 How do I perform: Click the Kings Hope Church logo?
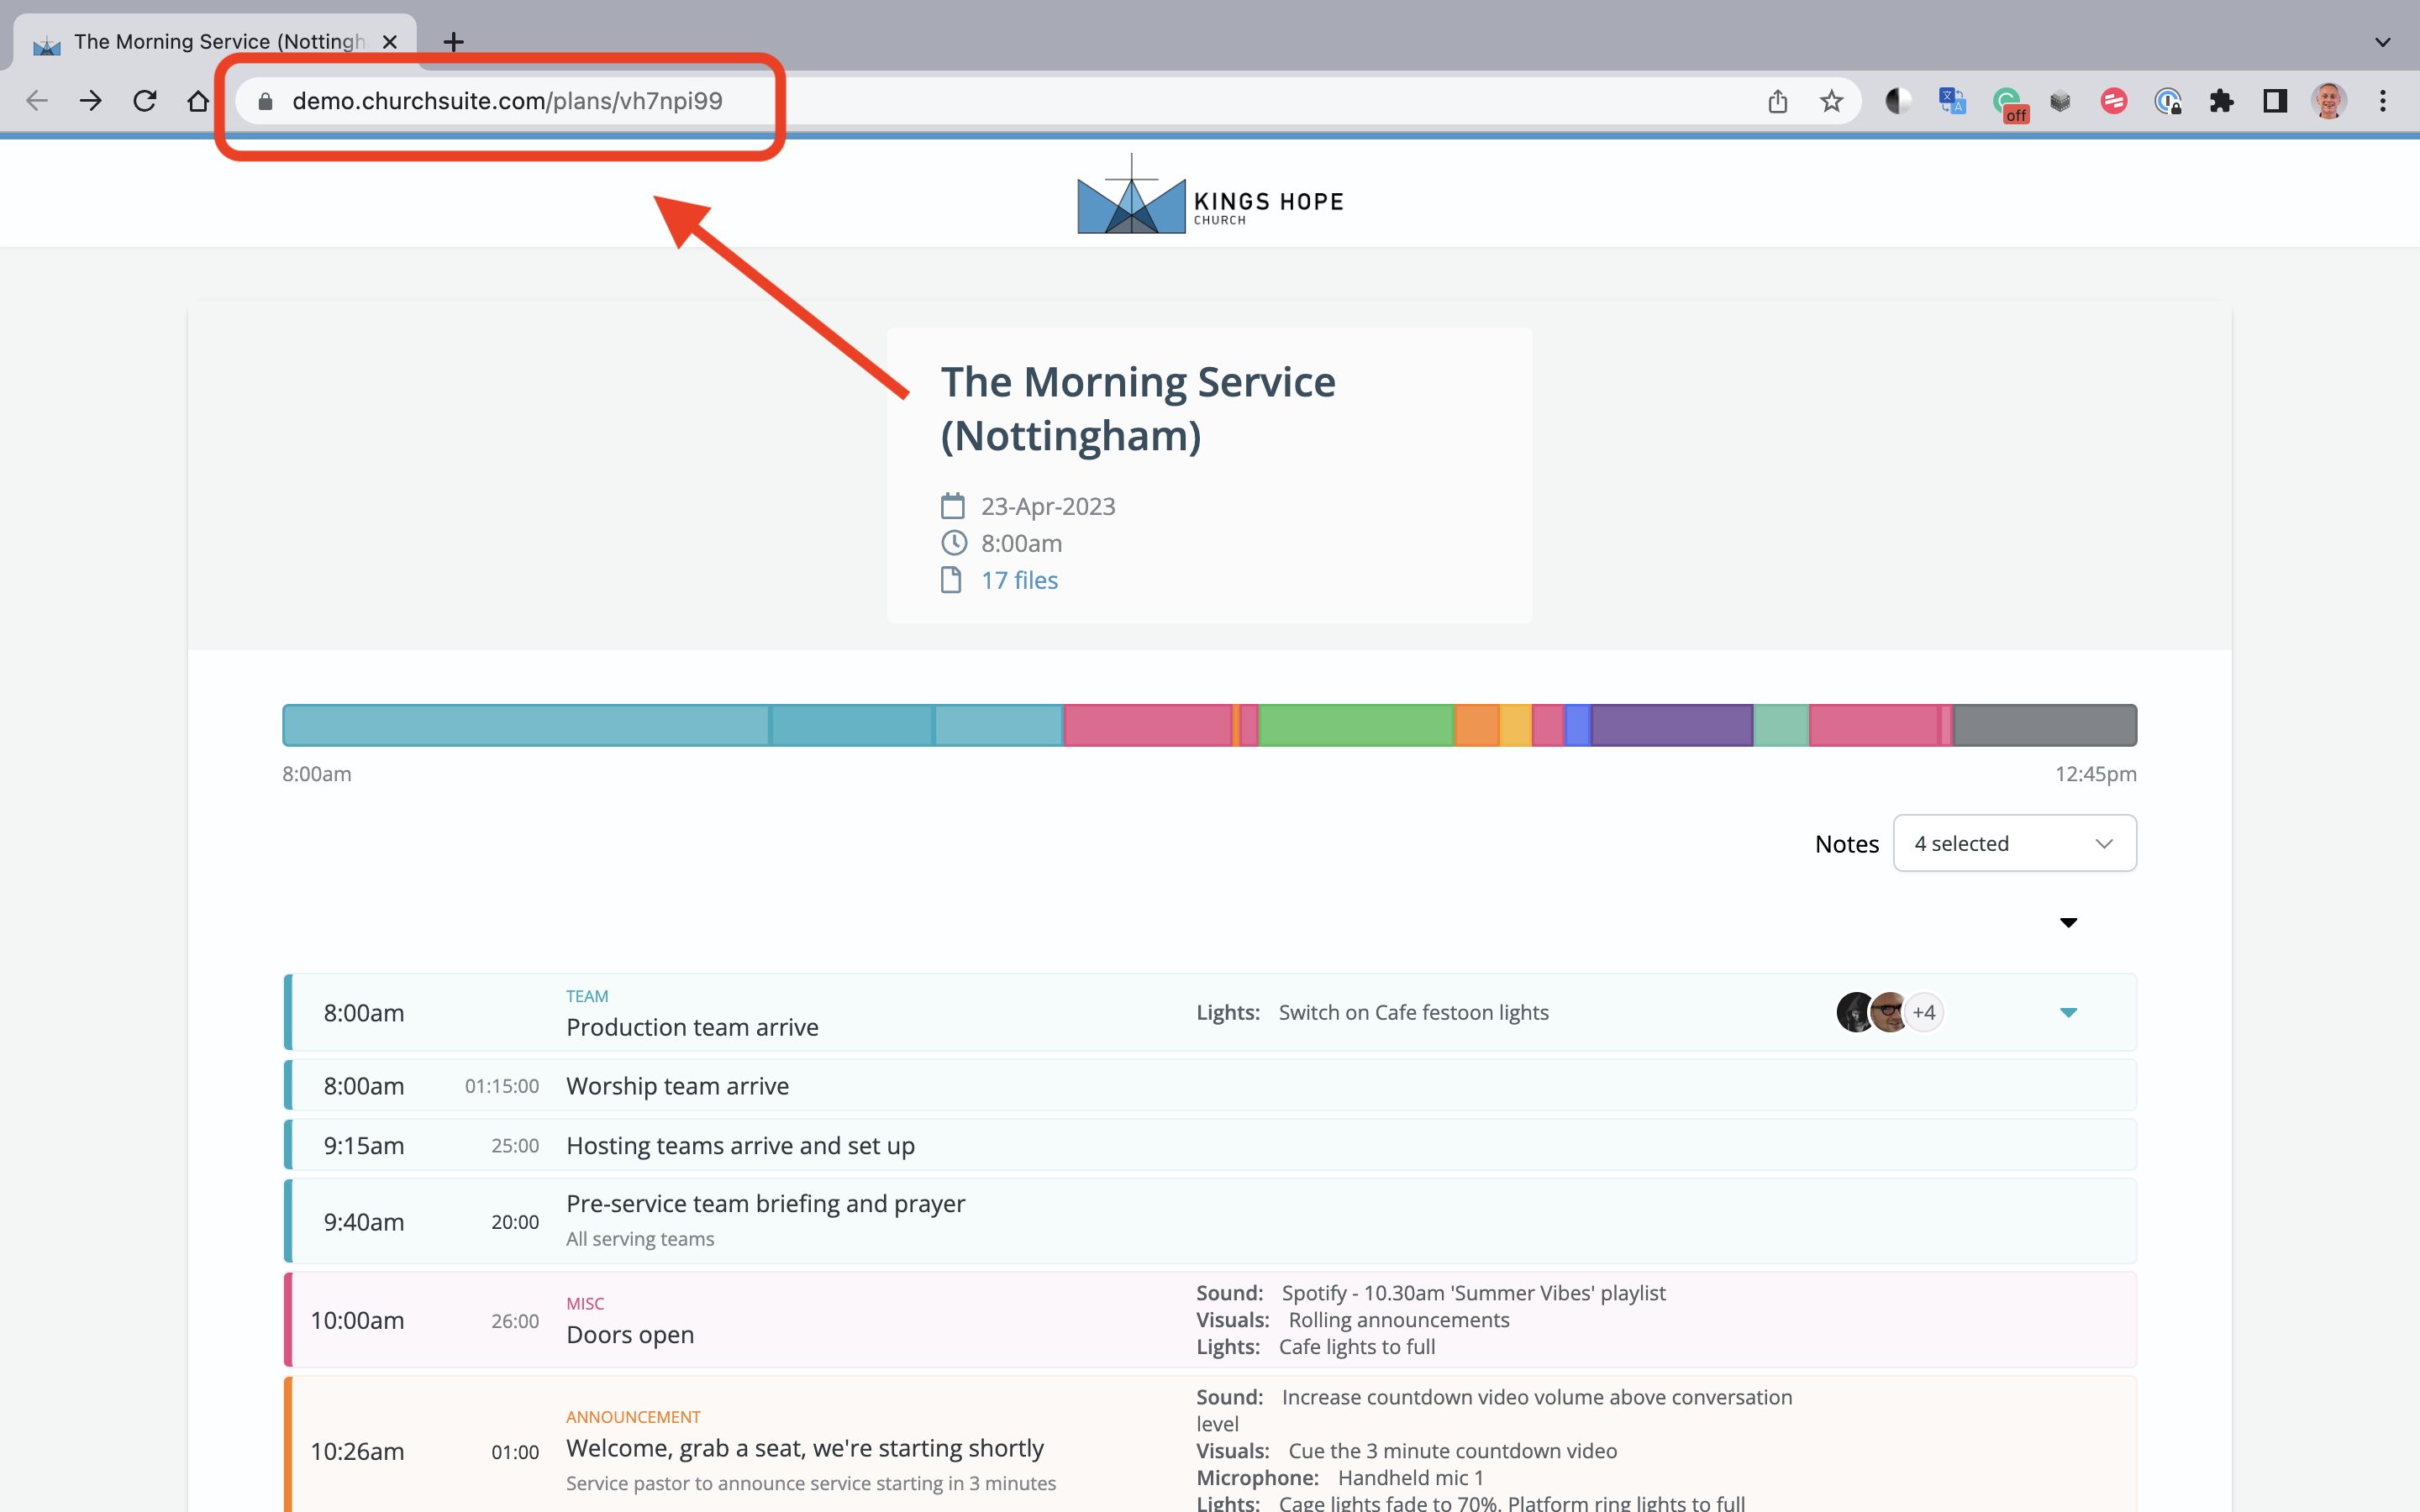point(1210,196)
